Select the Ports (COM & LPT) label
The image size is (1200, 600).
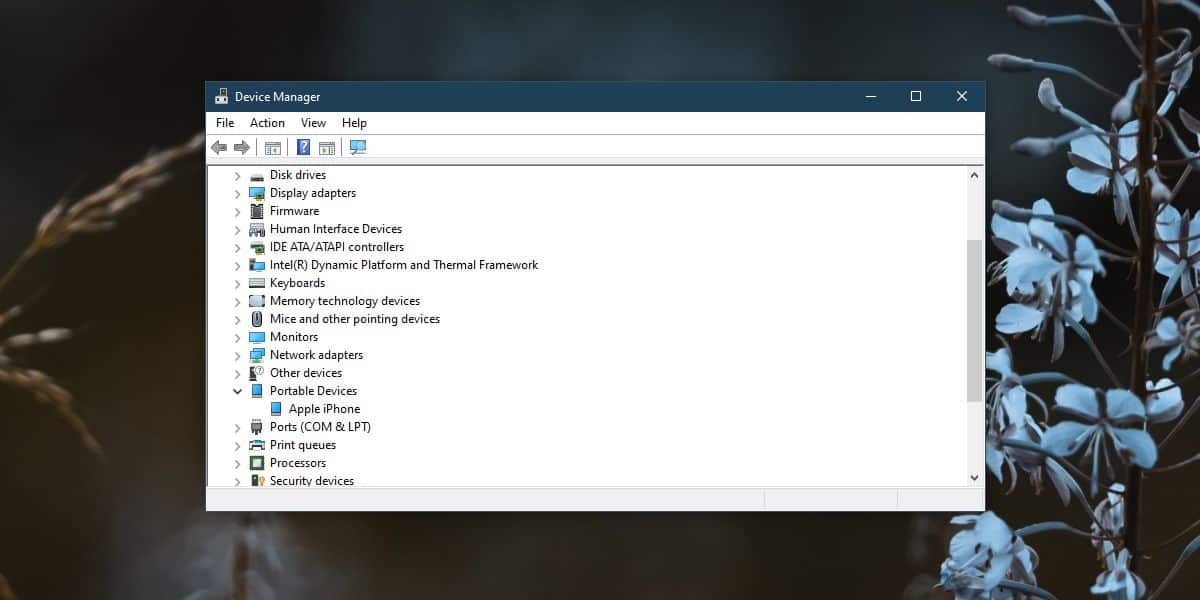pos(320,427)
